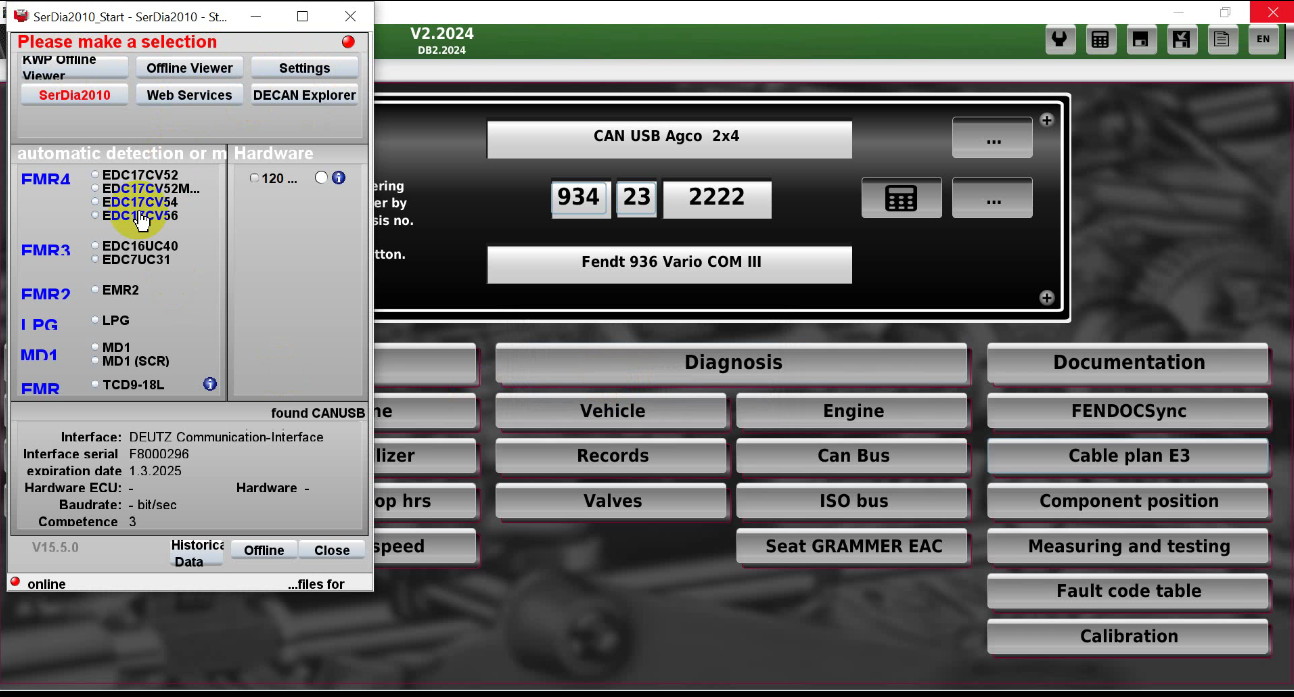Image resolution: width=1294 pixels, height=697 pixels.
Task: Open Measuring and testing
Action: coord(1128,546)
